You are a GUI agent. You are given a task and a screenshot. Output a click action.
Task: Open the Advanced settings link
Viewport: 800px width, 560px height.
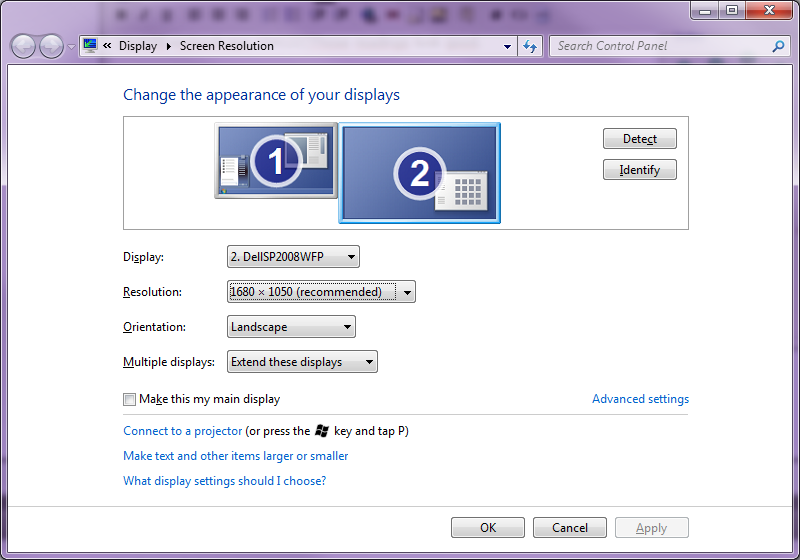[640, 399]
